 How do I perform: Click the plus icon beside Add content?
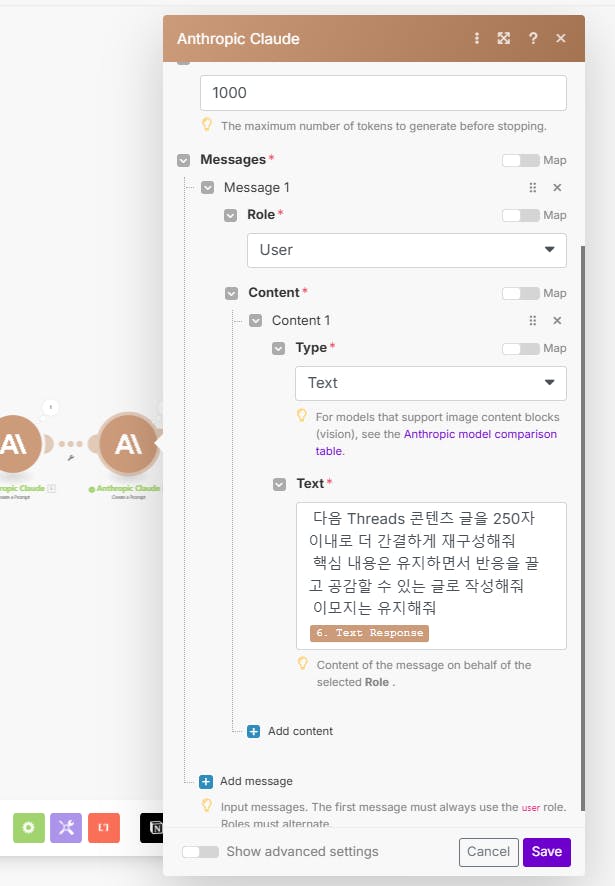254,732
